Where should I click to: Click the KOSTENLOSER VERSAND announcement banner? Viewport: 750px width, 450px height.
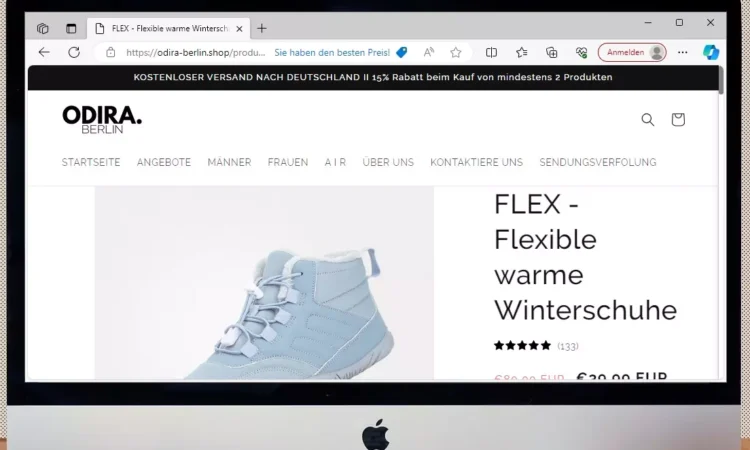click(373, 77)
